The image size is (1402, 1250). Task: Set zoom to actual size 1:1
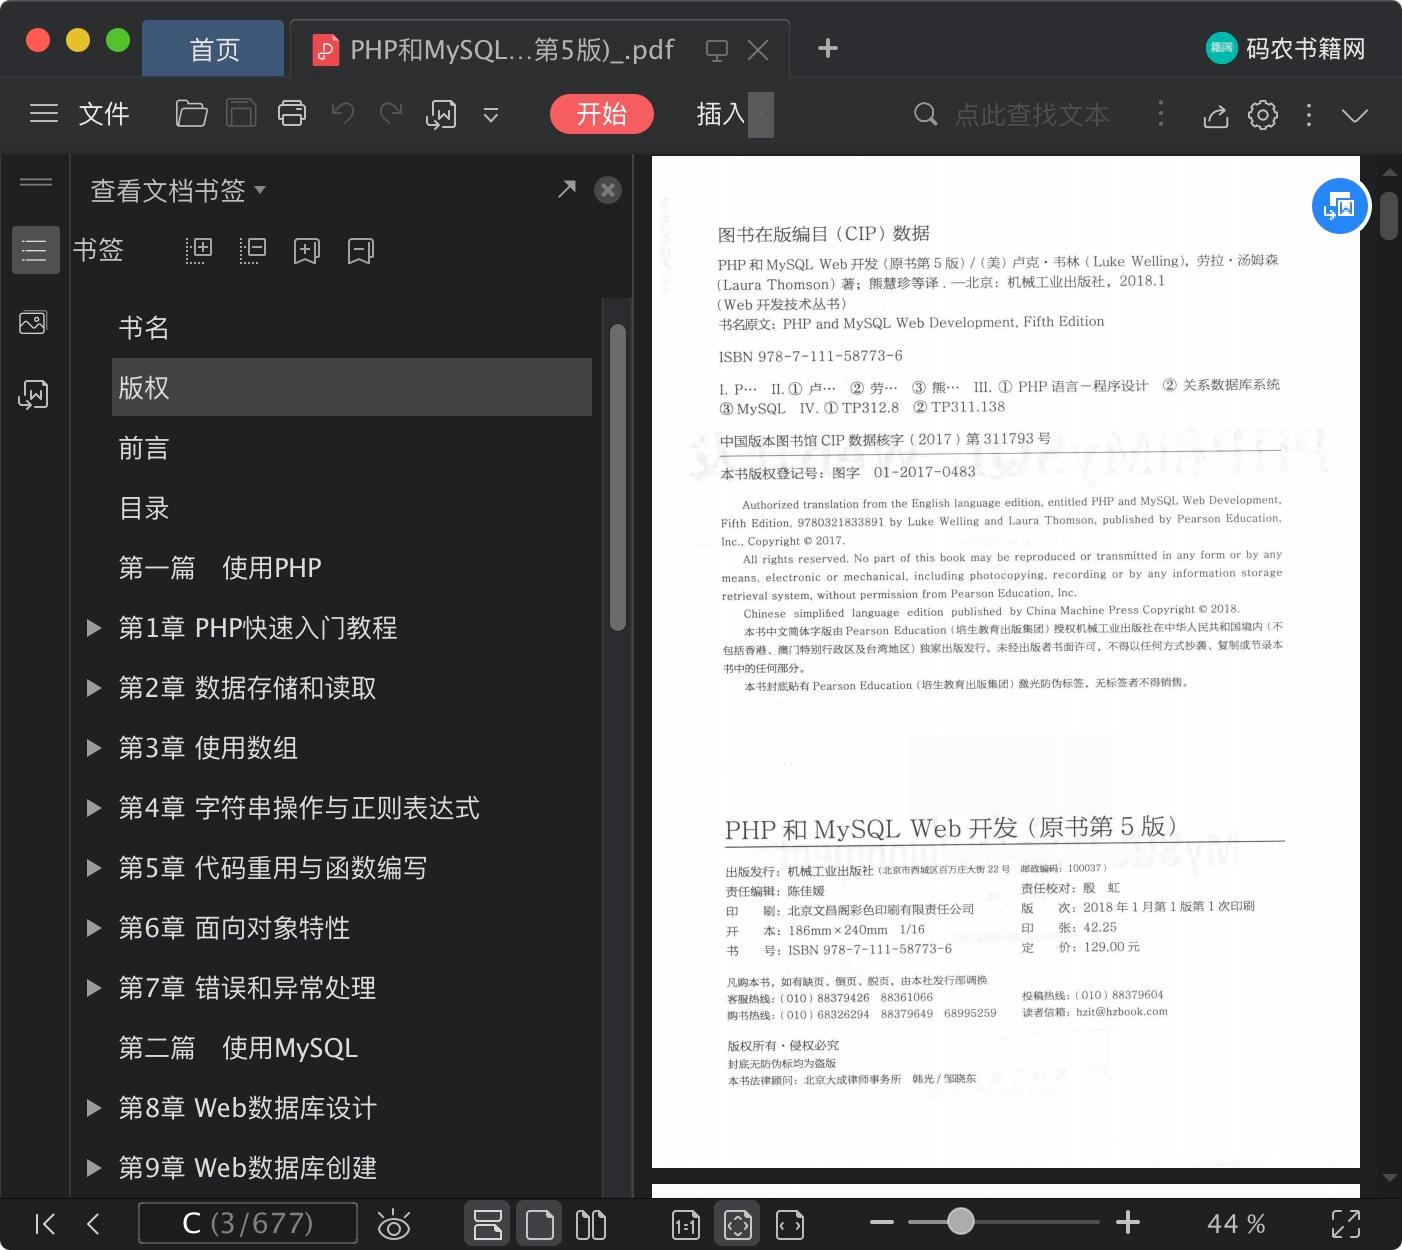[x=686, y=1224]
